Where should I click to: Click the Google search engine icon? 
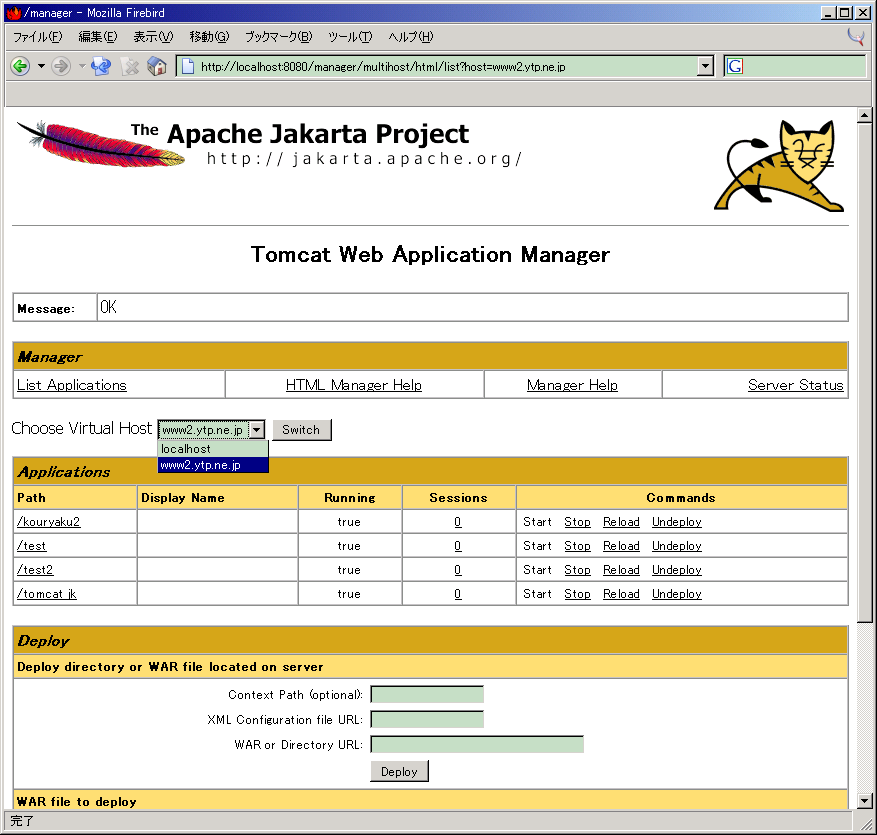coord(735,67)
